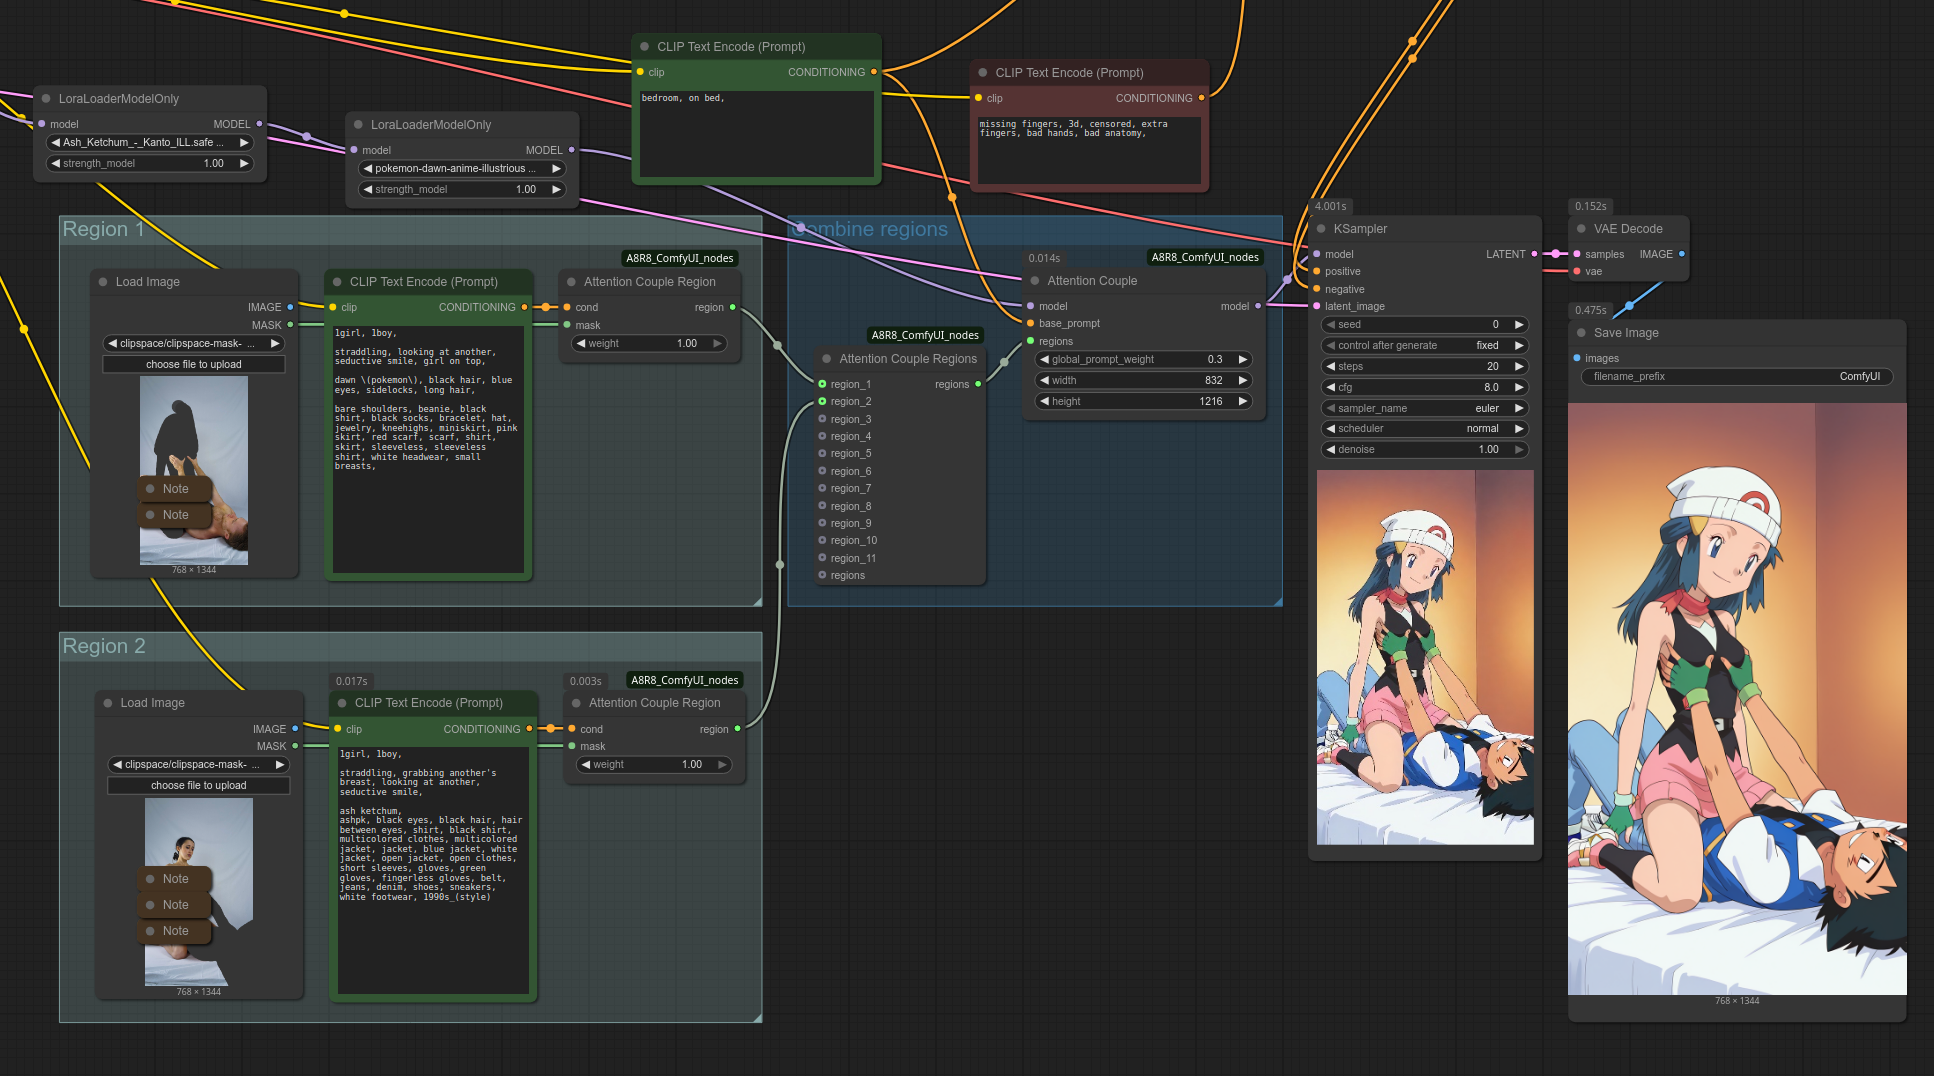The image size is (1934, 1076).
Task: Collapse the Ash_Ketchum LoraLoaderModelOnly node dot
Action: [46, 99]
